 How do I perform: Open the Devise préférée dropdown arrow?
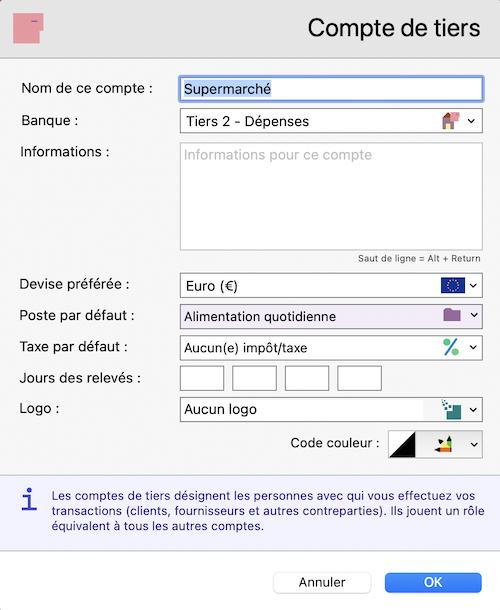[473, 286]
